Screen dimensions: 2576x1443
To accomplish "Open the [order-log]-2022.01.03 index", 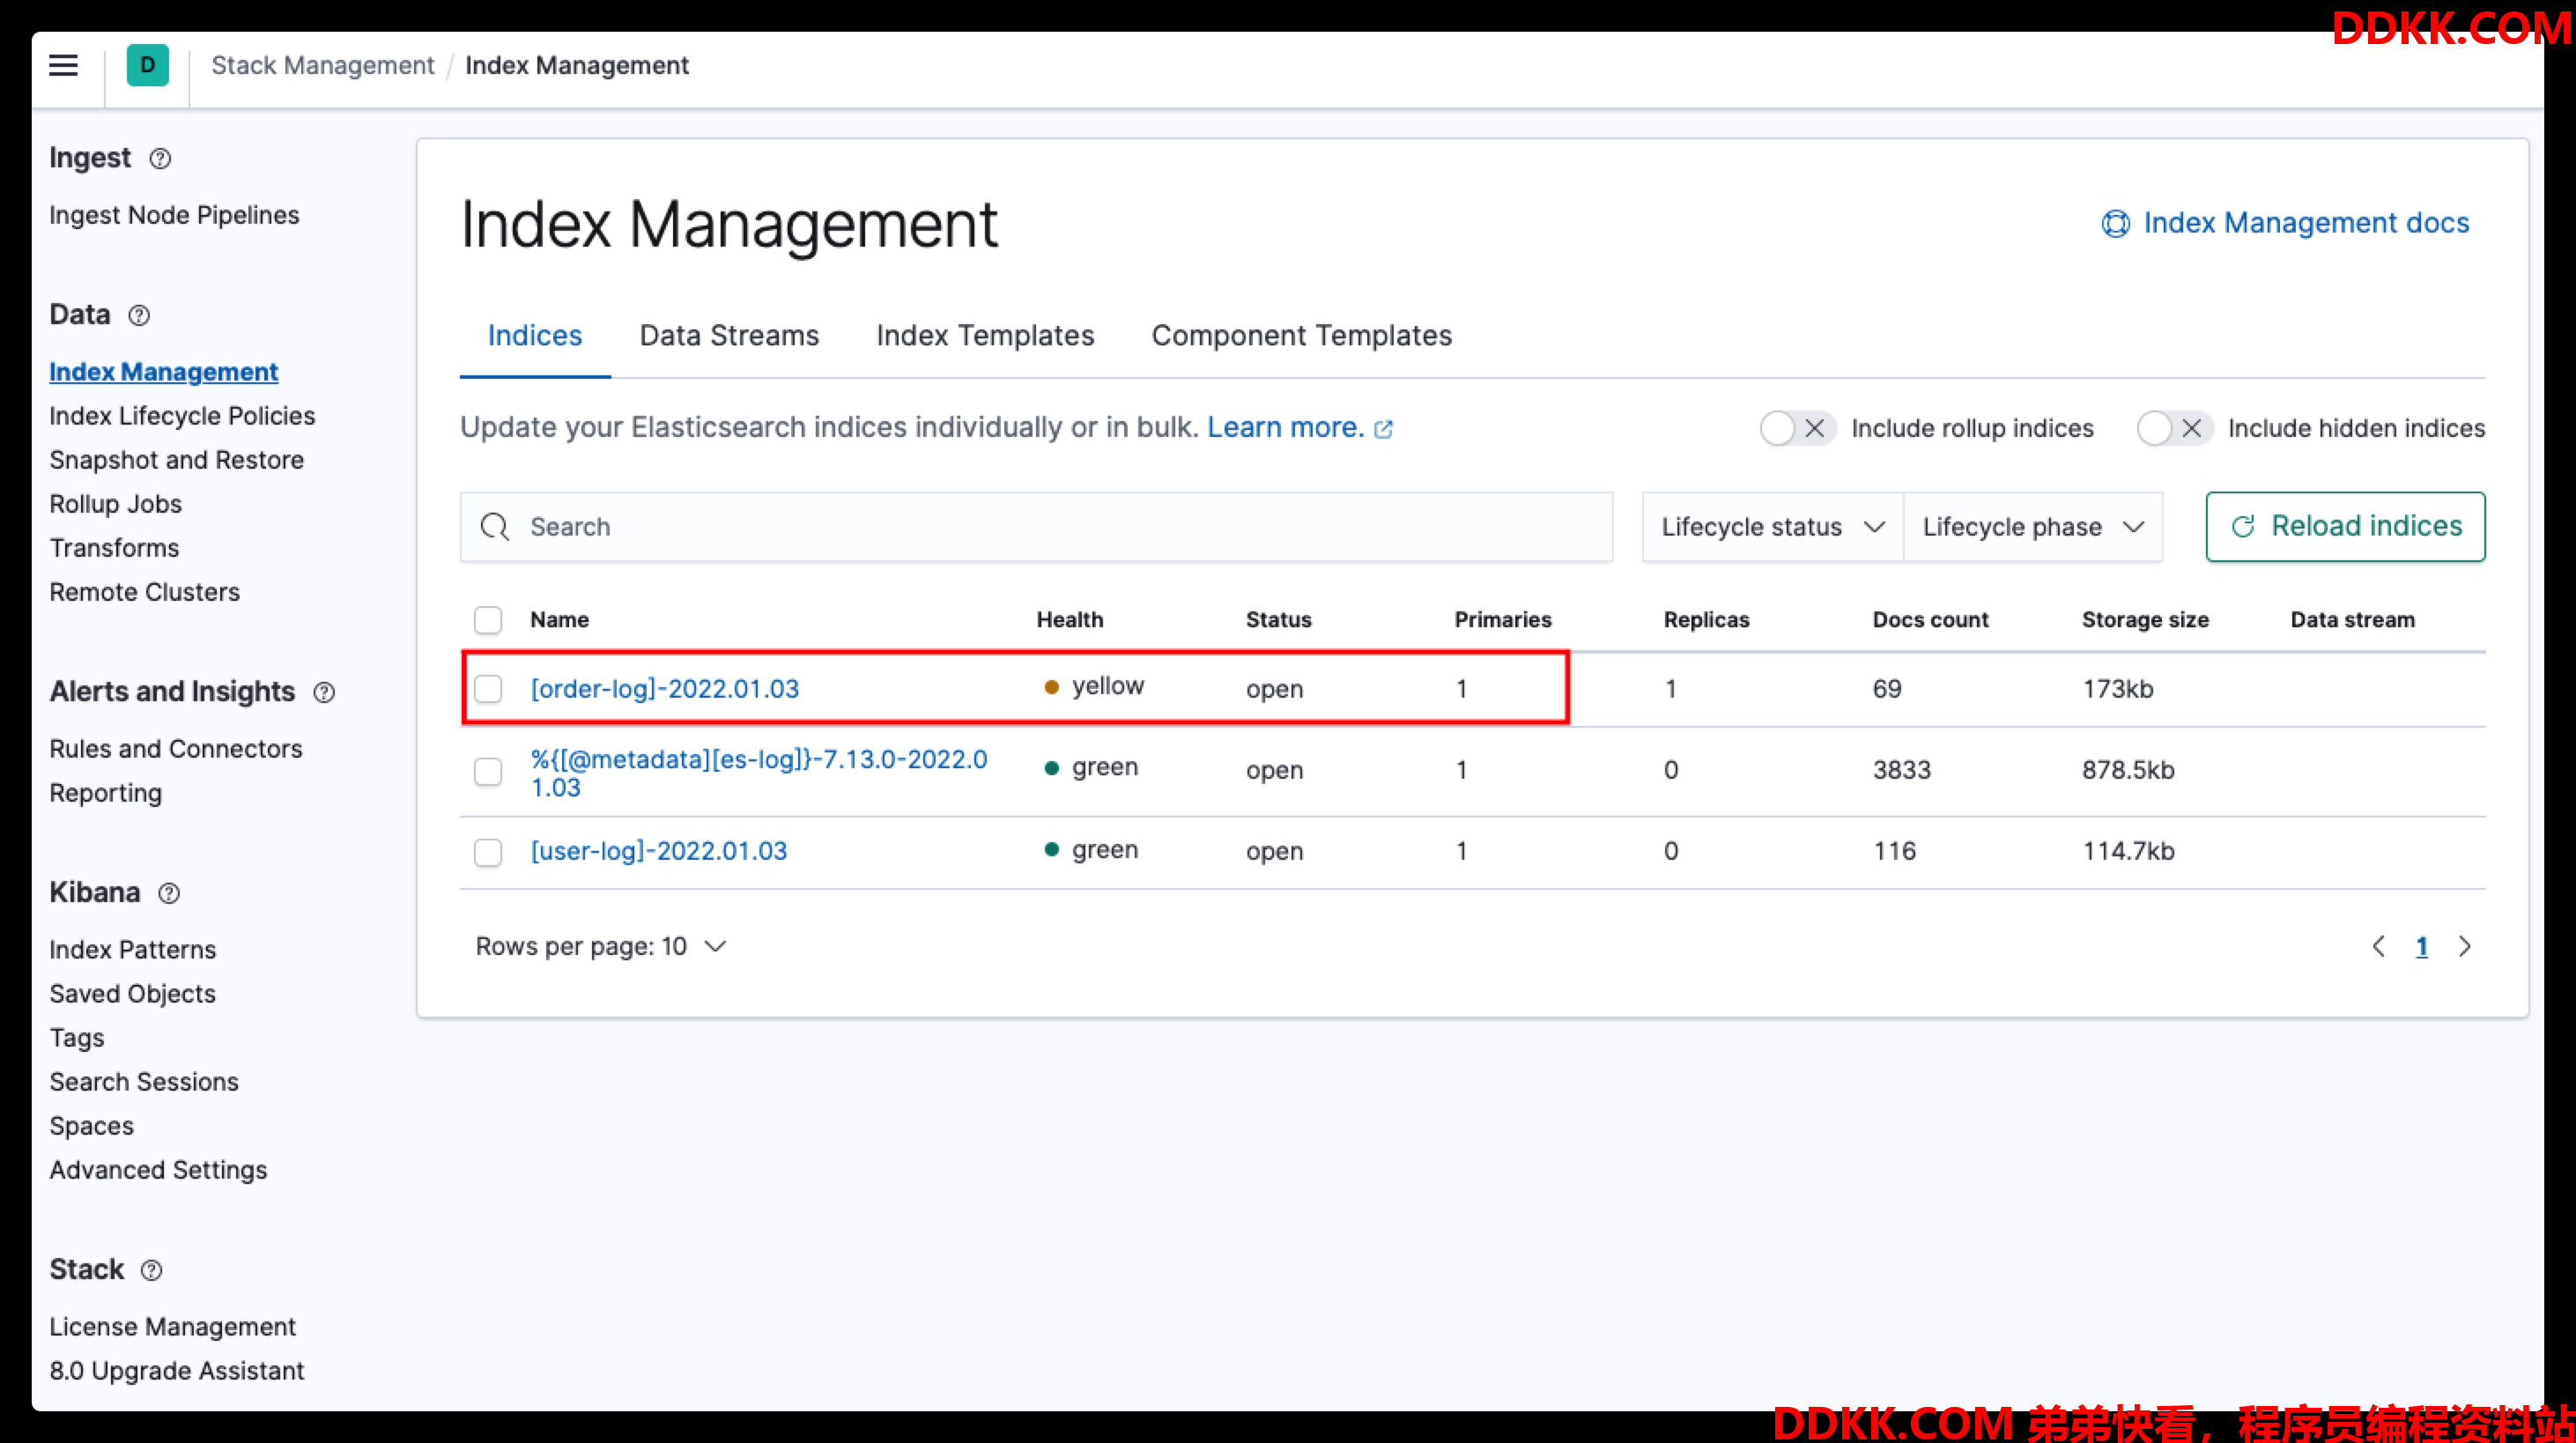I will [665, 689].
